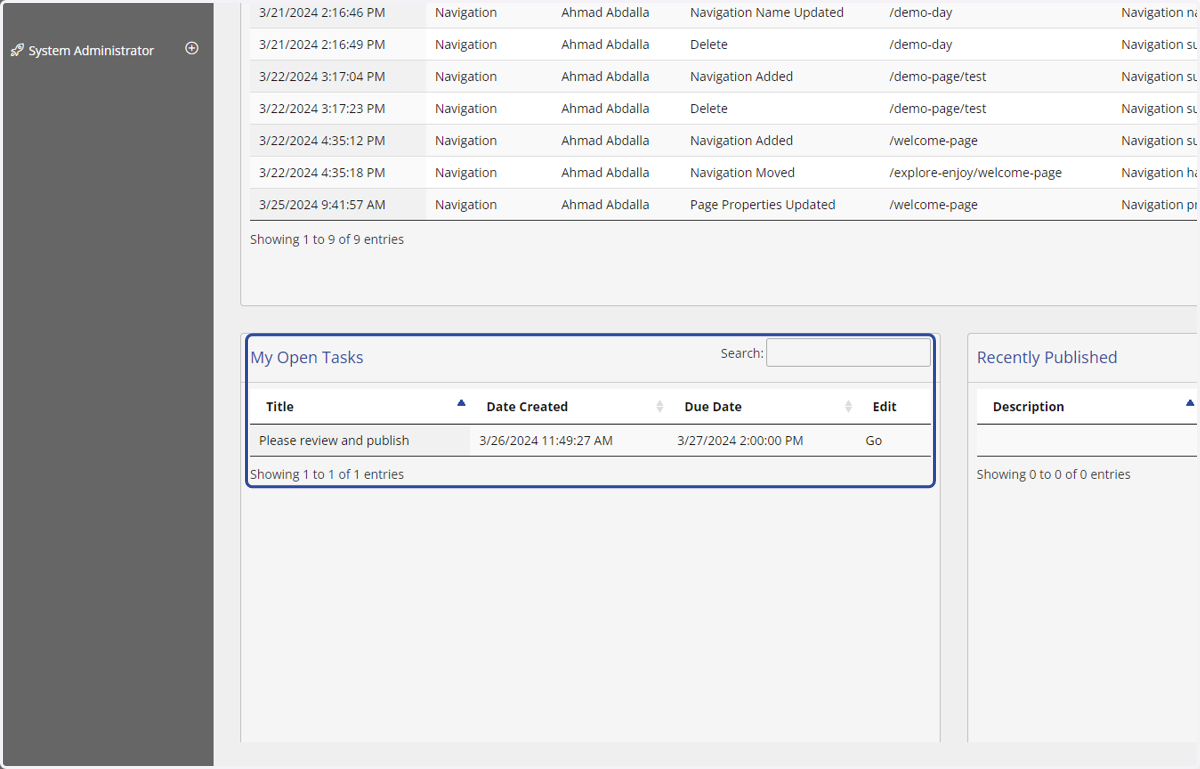Click the My Open Tasks heading
The image size is (1200, 769).
307,357
